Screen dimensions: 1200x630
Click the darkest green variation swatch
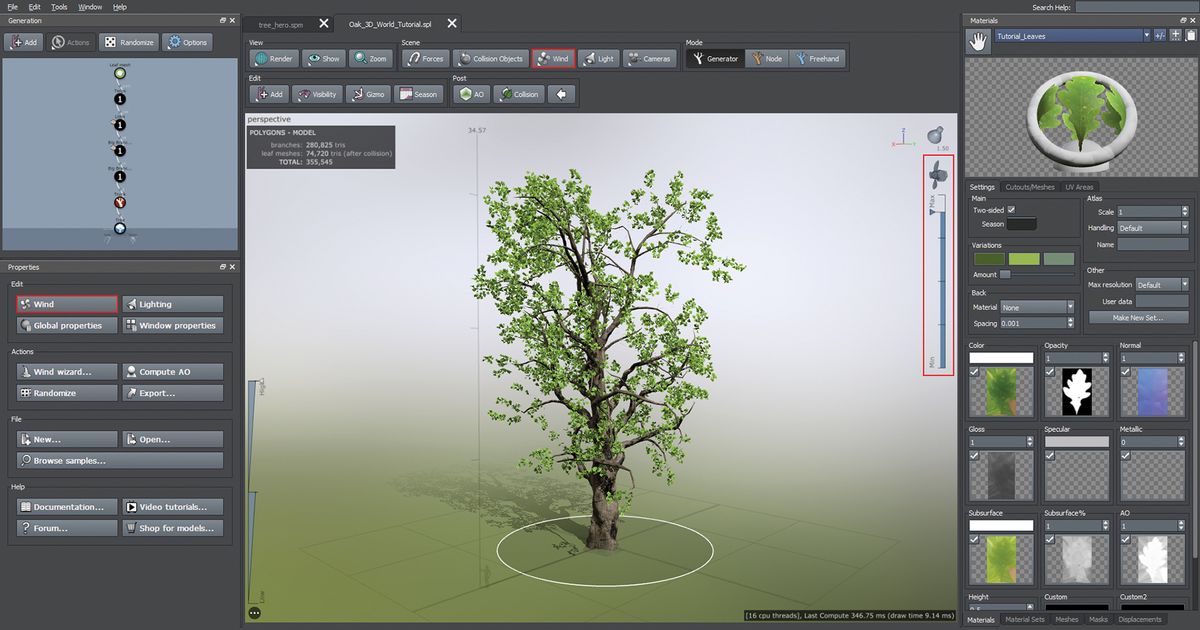pyautogui.click(x=988, y=258)
